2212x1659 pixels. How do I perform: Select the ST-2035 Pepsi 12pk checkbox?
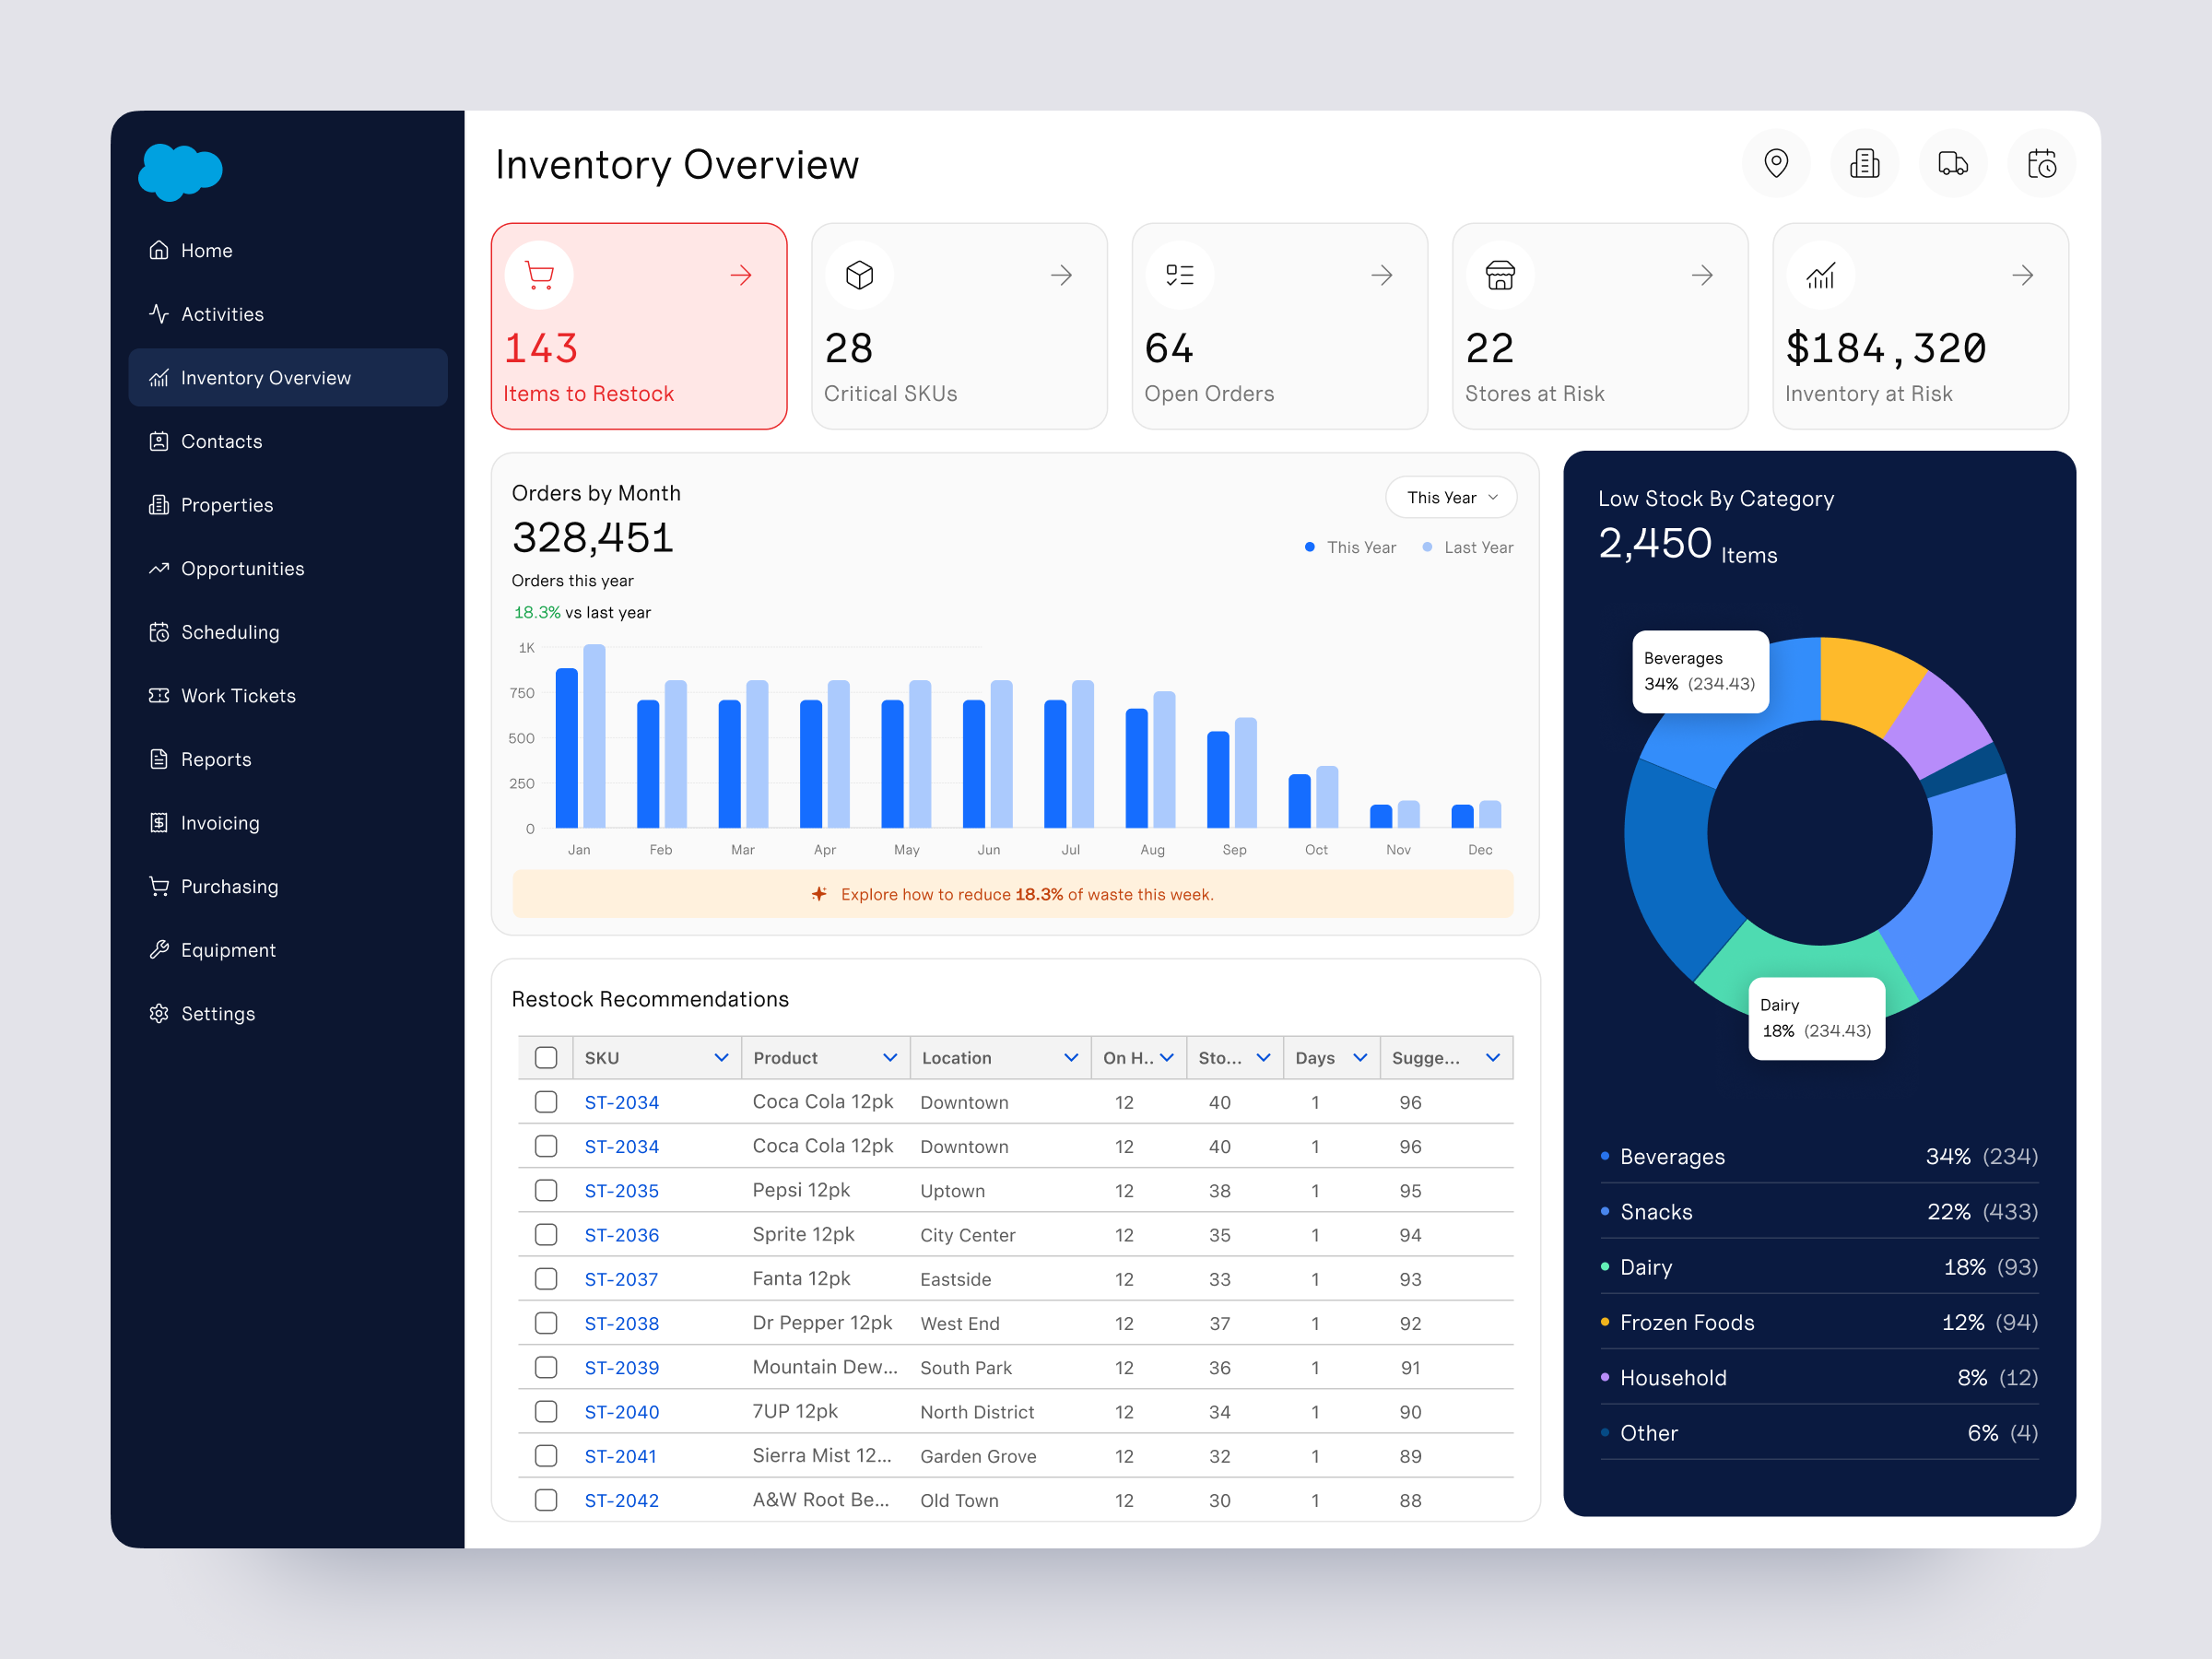click(x=546, y=1190)
